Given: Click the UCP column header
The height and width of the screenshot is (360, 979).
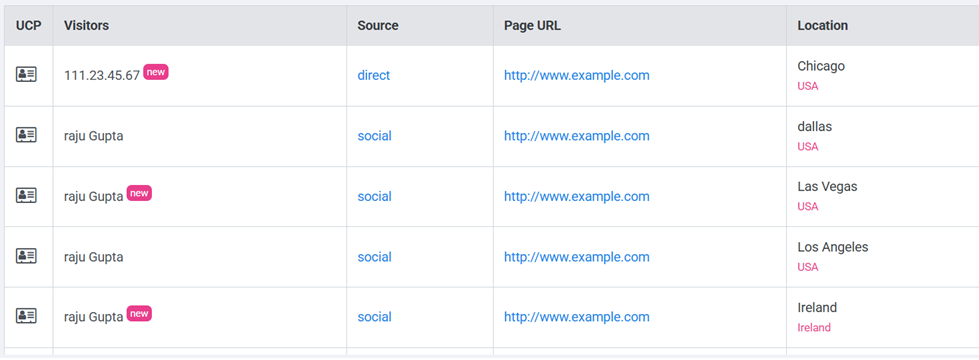Looking at the screenshot, I should pyautogui.click(x=29, y=26).
